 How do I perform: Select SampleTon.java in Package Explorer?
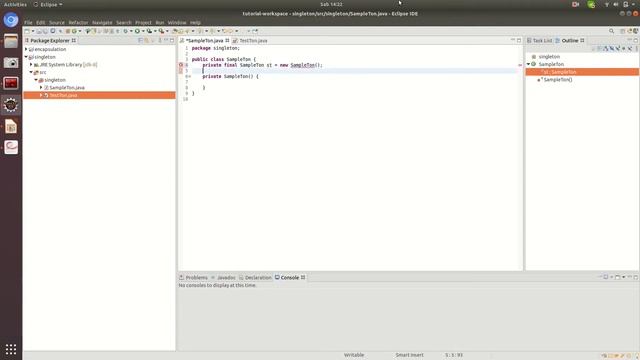coord(67,87)
